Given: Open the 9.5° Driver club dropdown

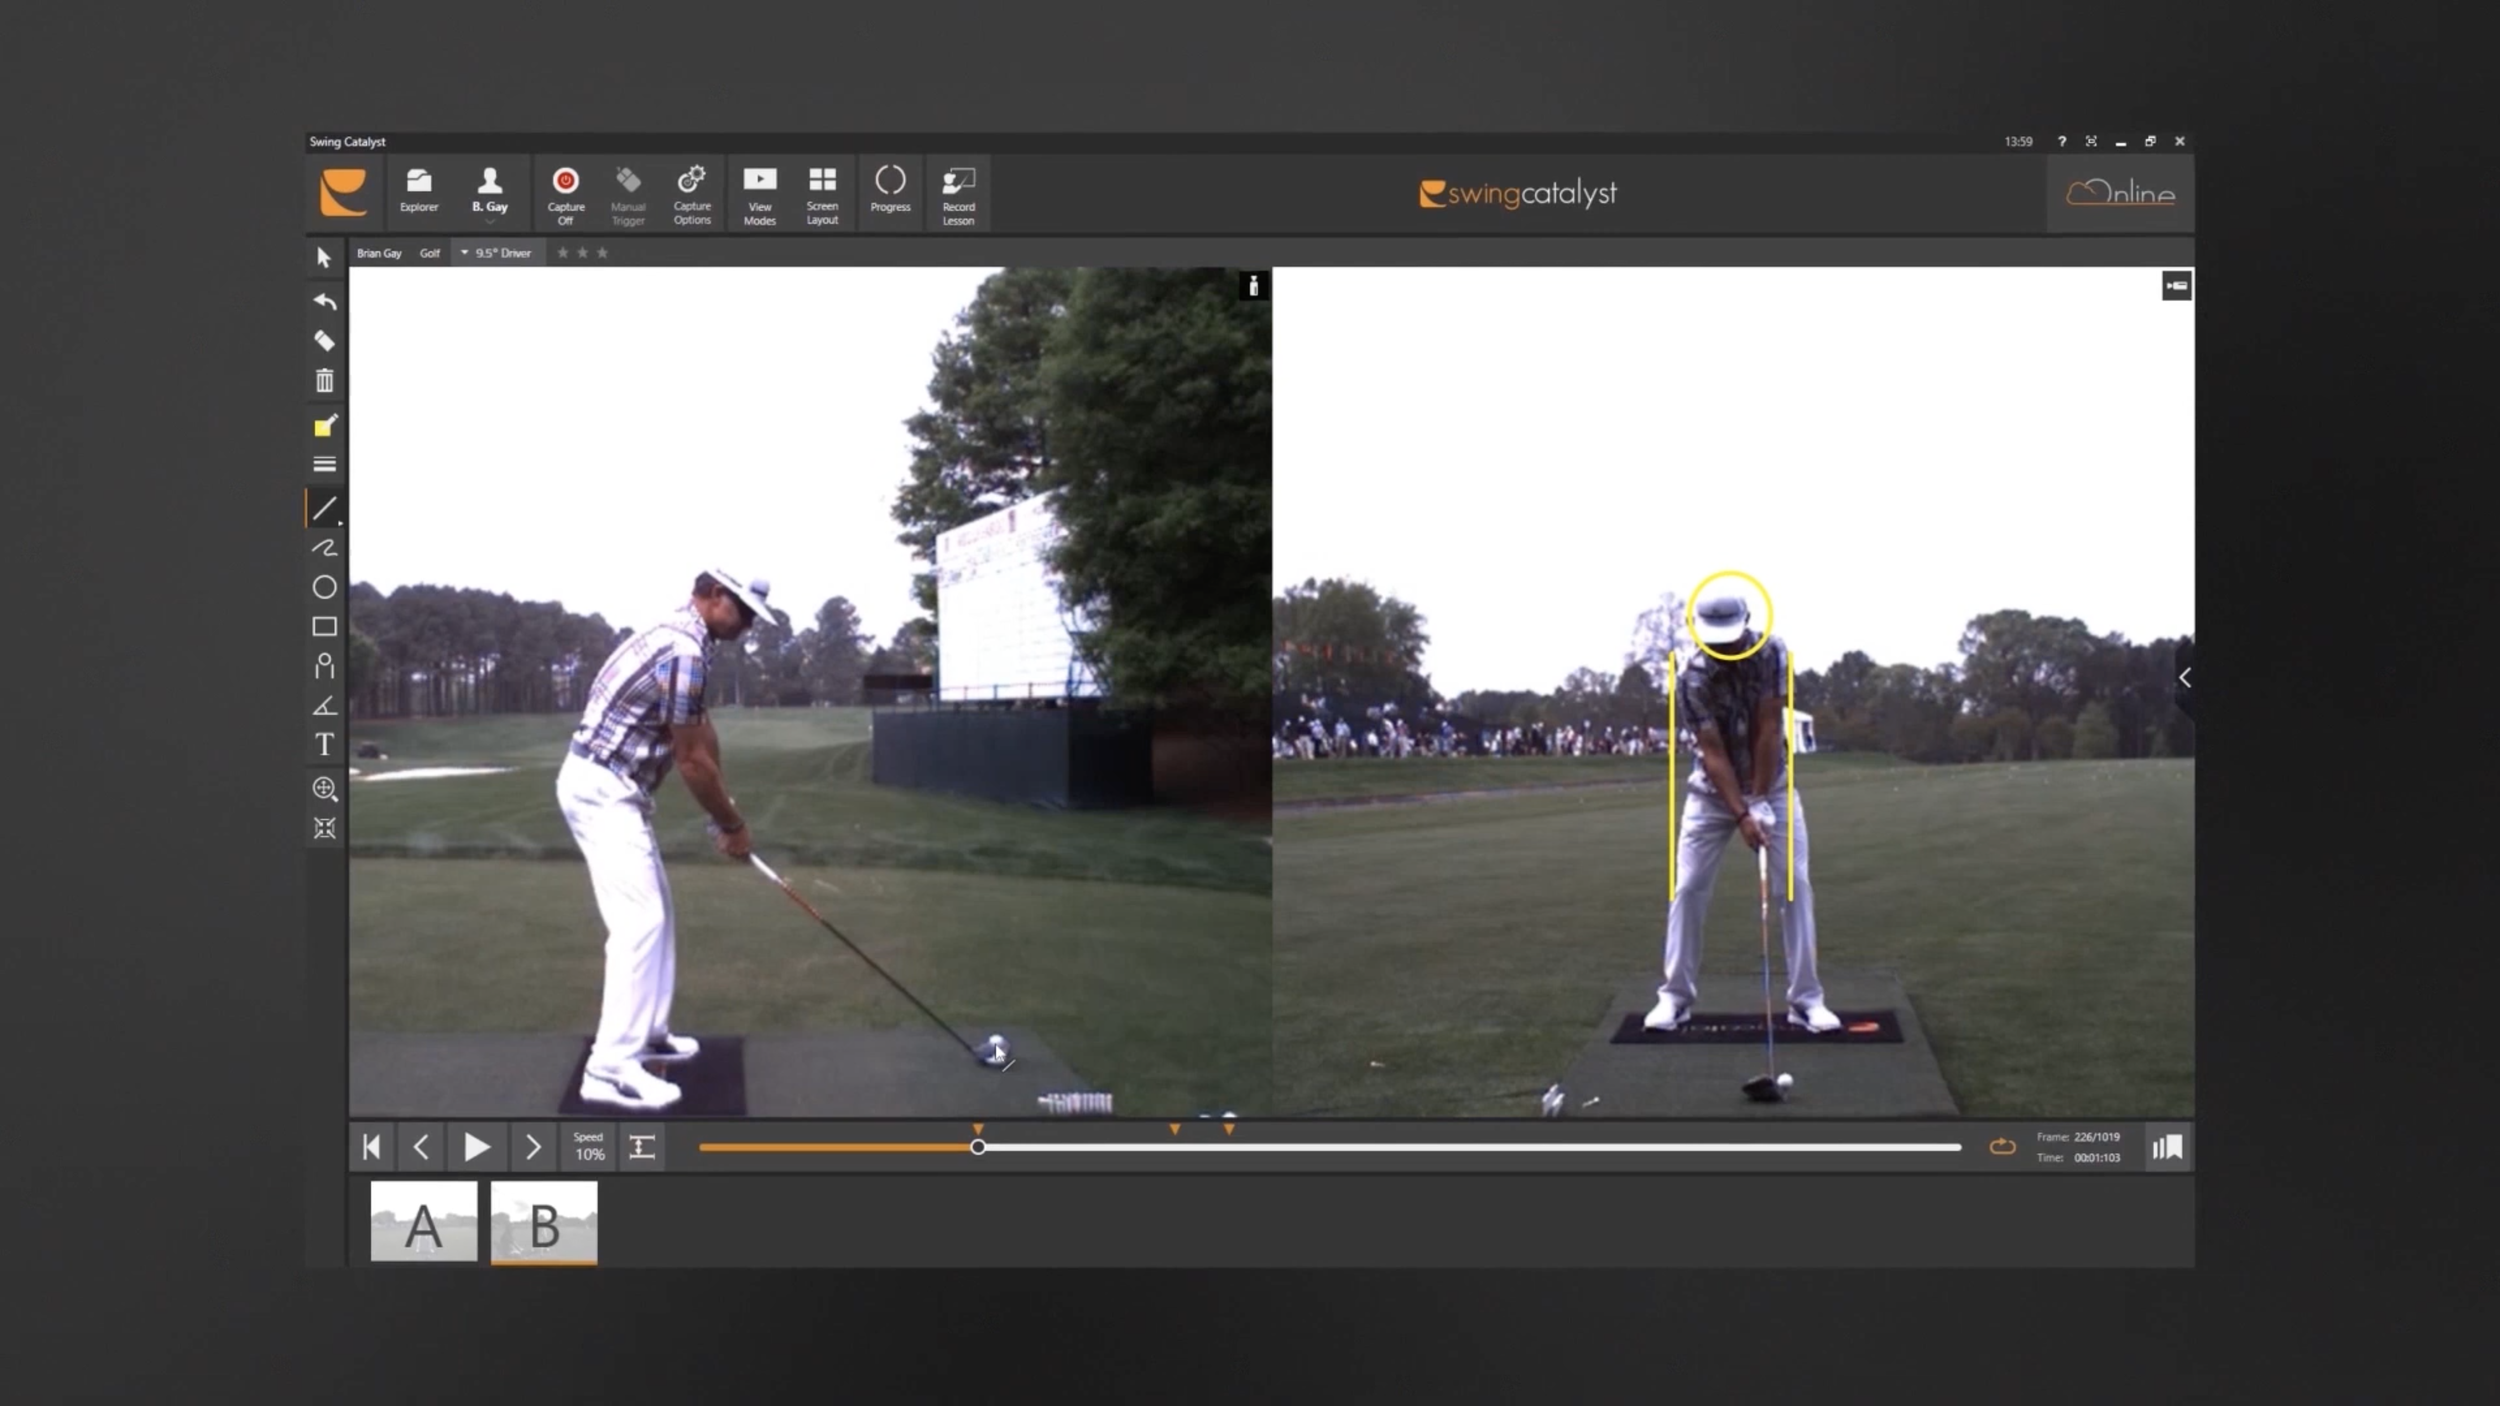Looking at the screenshot, I should coord(497,253).
